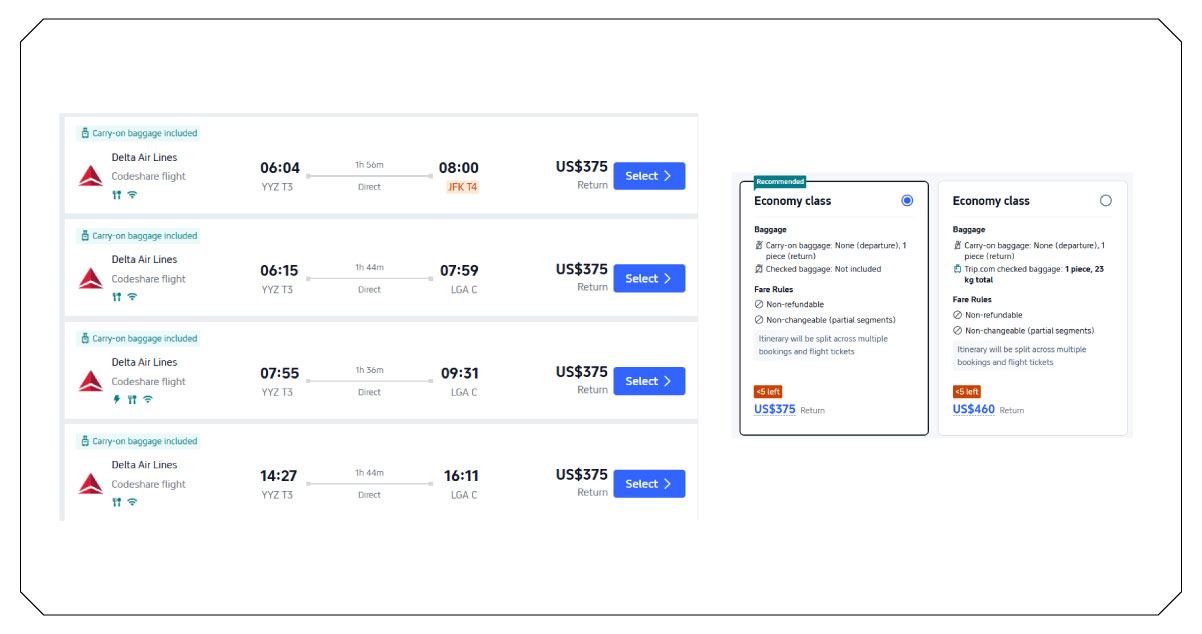Image resolution: width=1202 pixels, height=634 pixels.
Task: Click the US$375 fare price link
Action: click(x=775, y=409)
